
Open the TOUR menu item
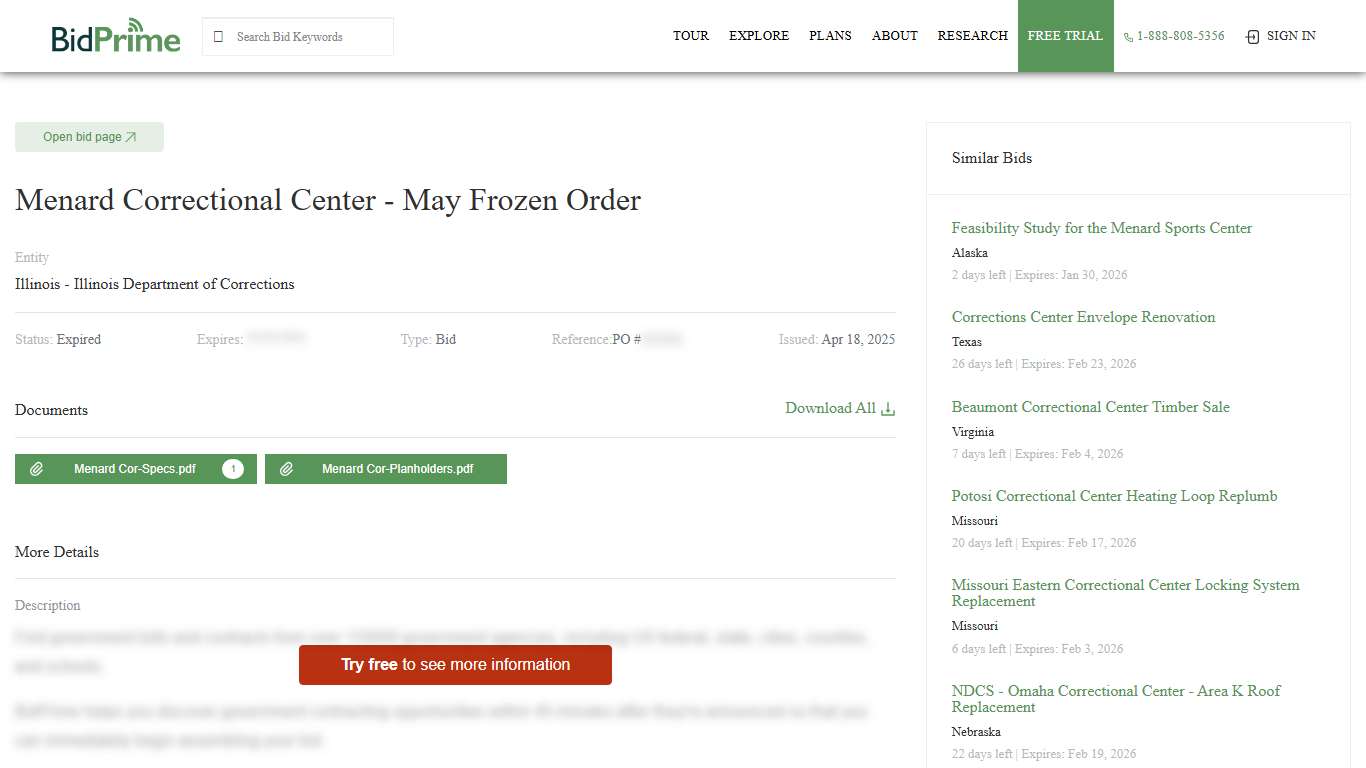point(691,36)
